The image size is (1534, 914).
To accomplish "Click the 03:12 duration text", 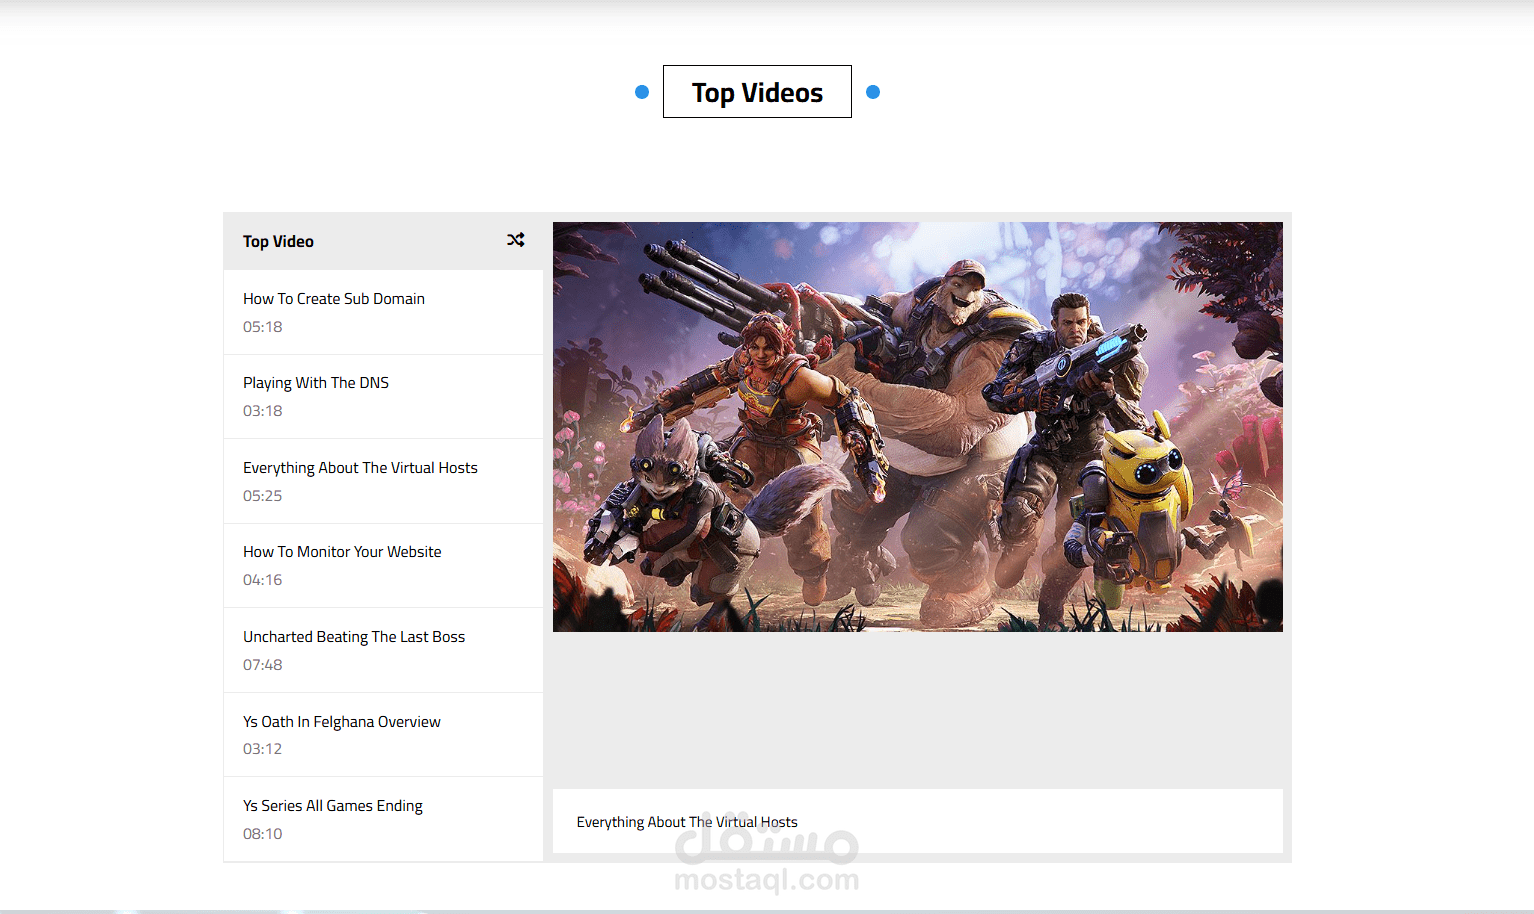I will (263, 749).
